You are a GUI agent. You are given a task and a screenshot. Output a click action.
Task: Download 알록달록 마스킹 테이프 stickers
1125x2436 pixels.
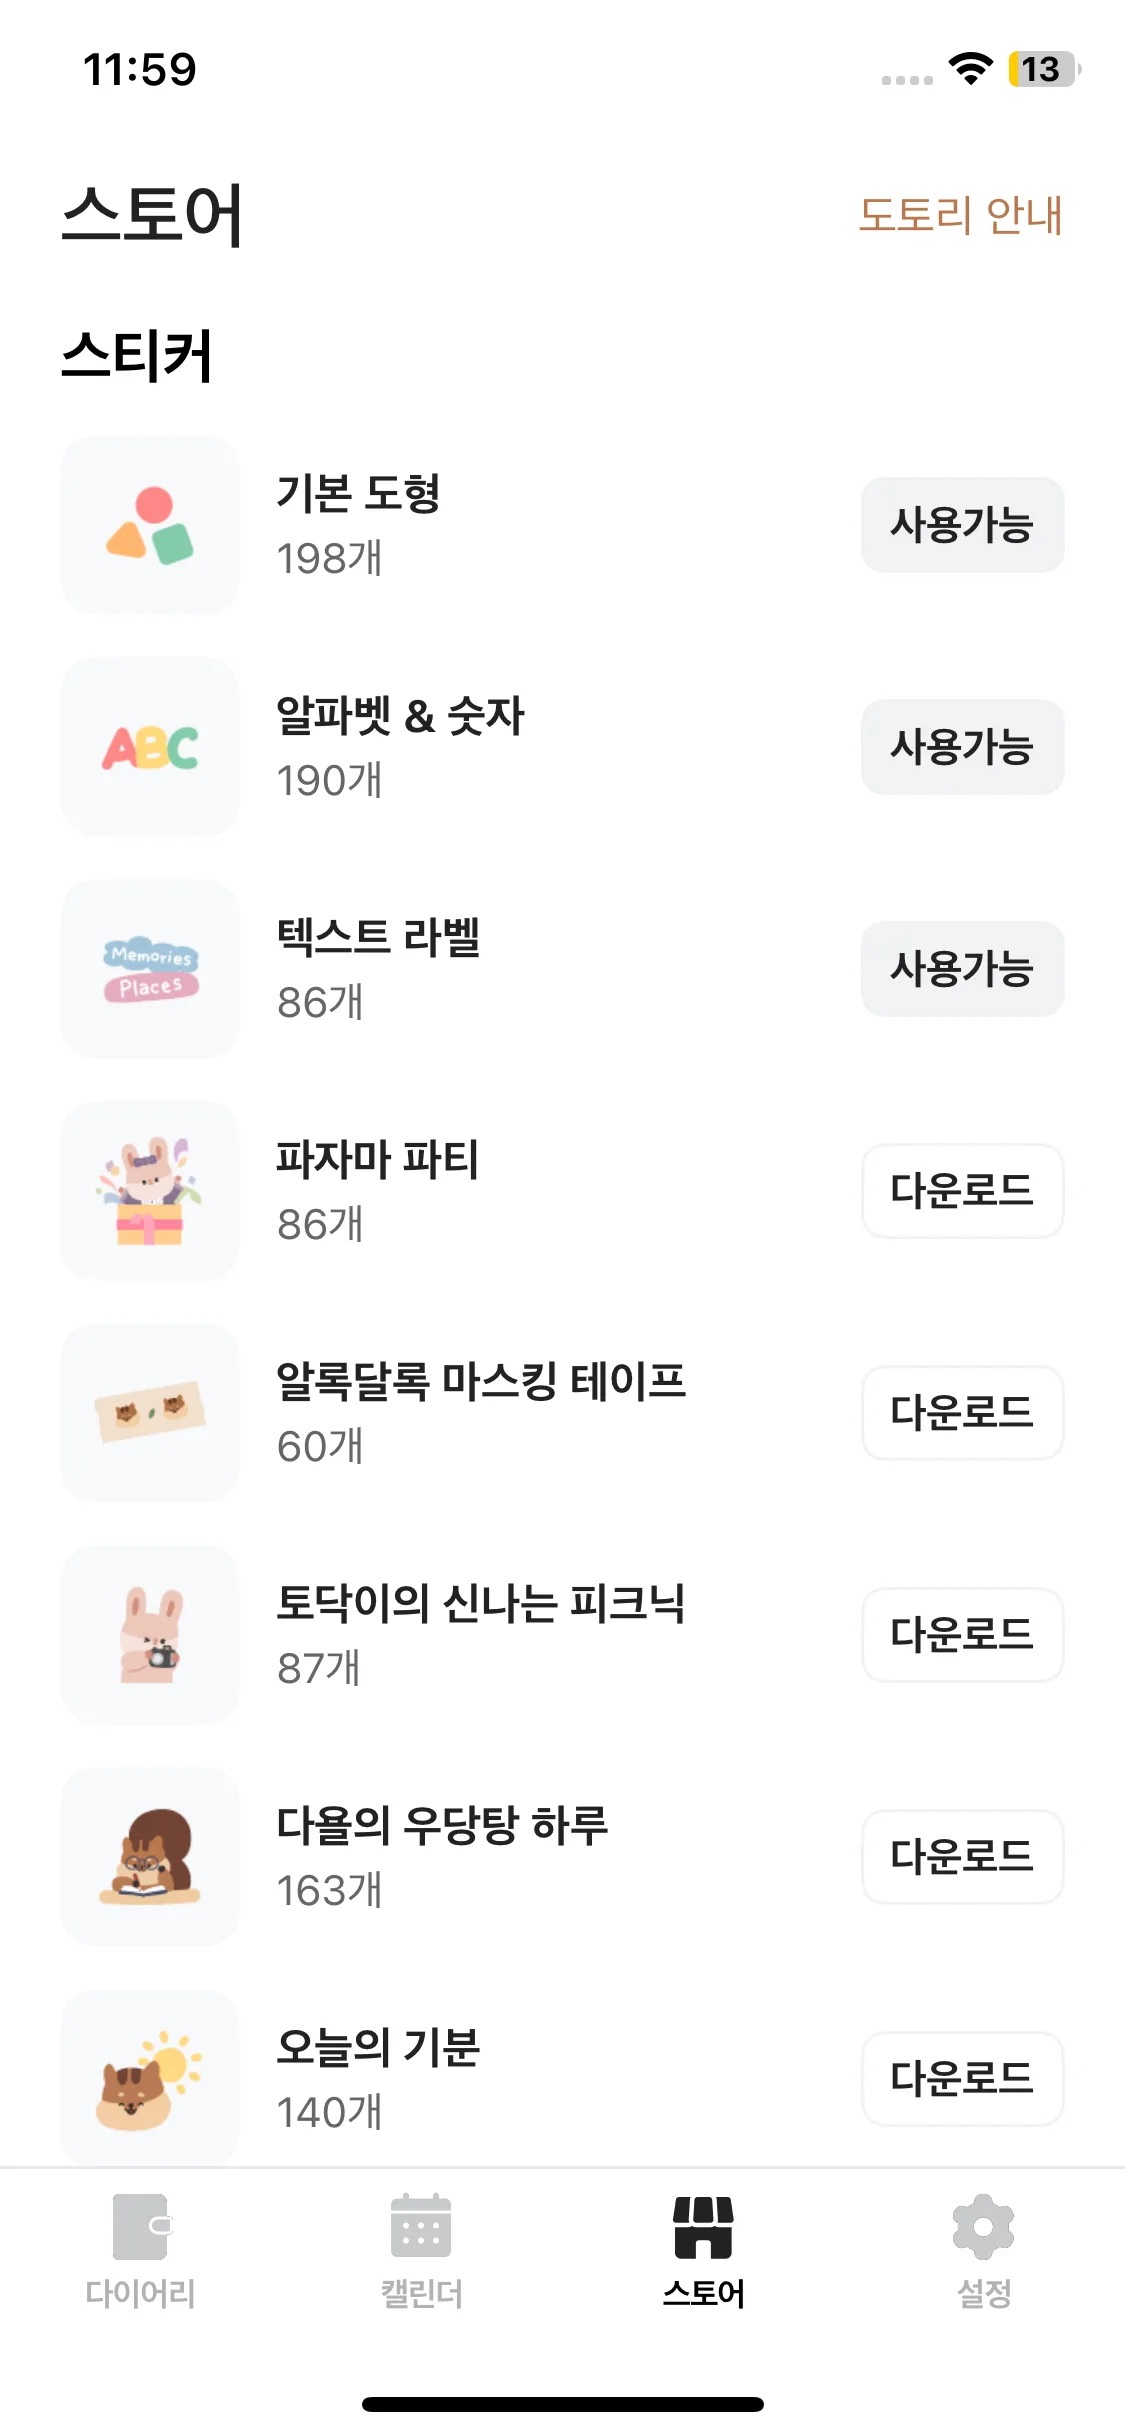click(962, 1413)
